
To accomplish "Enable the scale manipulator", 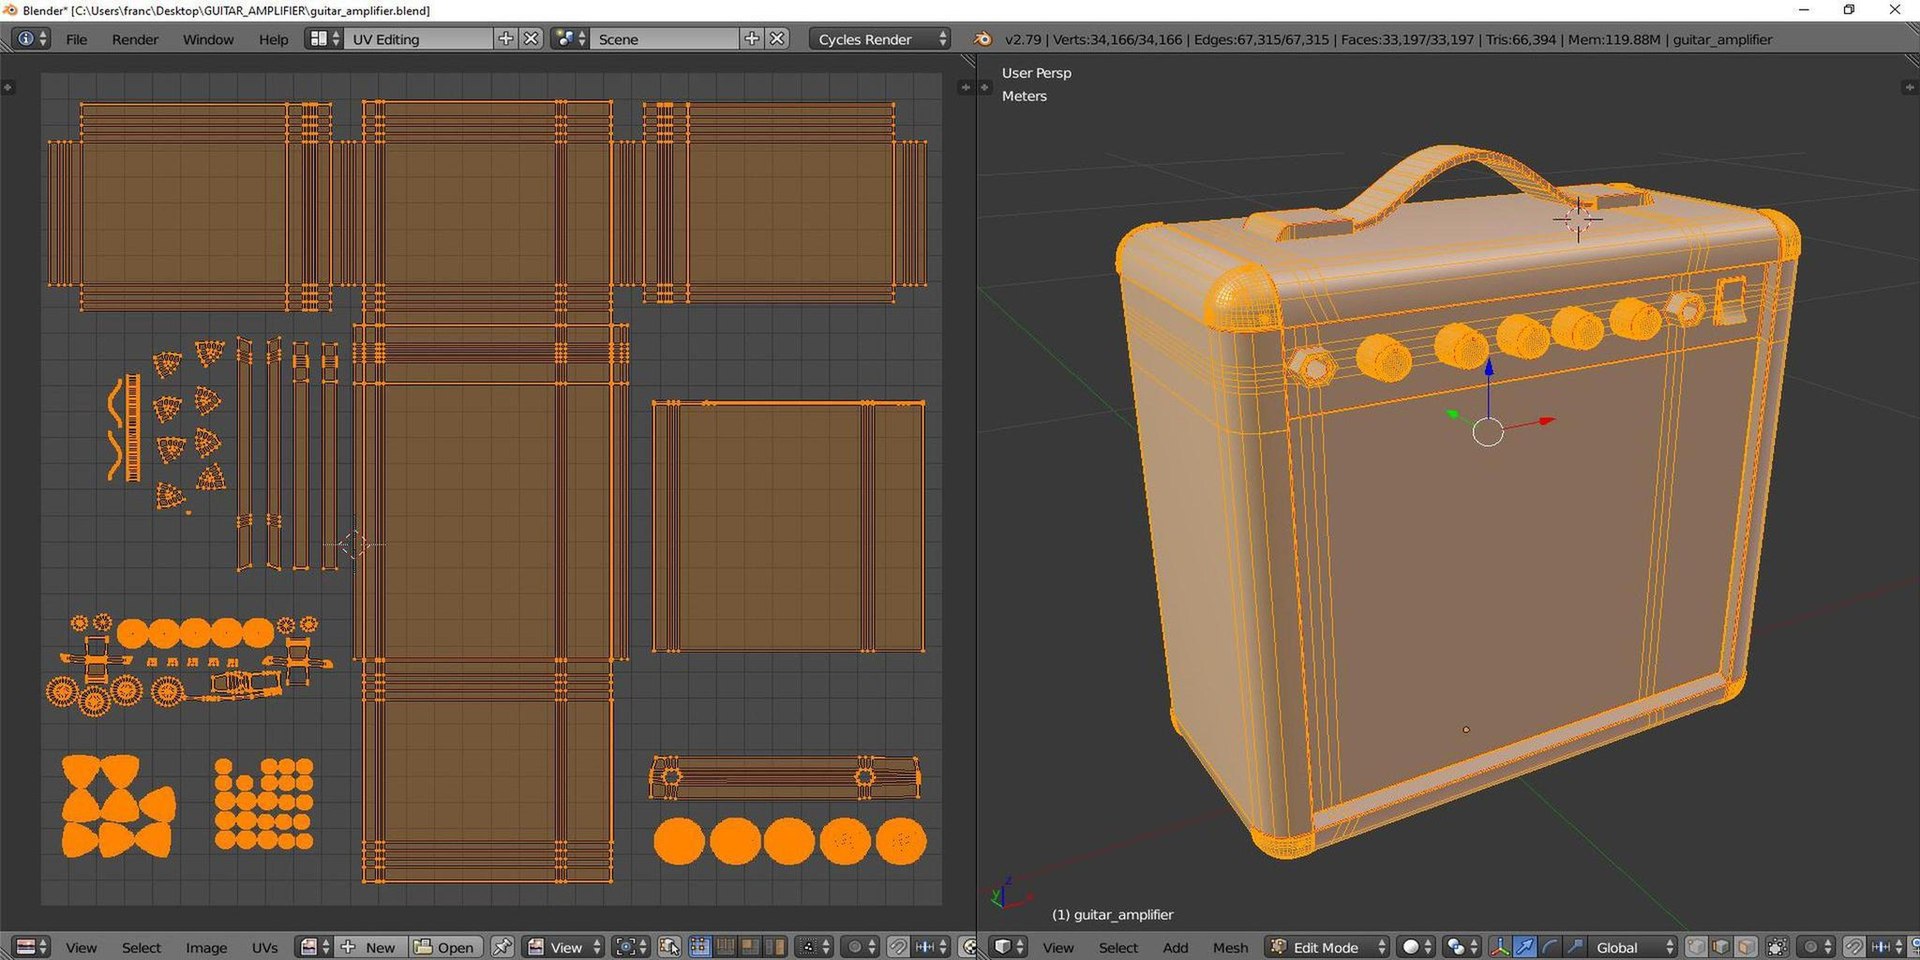I will pyautogui.click(x=1574, y=947).
